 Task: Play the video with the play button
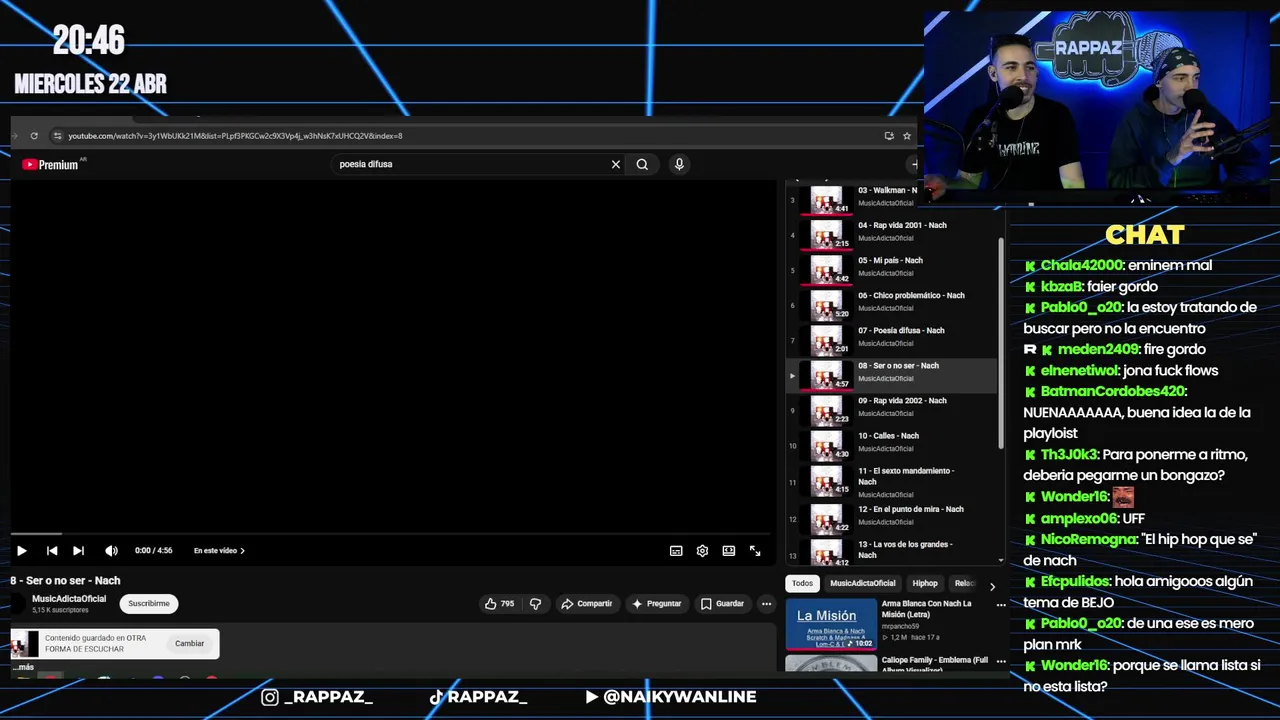[x=21, y=551]
